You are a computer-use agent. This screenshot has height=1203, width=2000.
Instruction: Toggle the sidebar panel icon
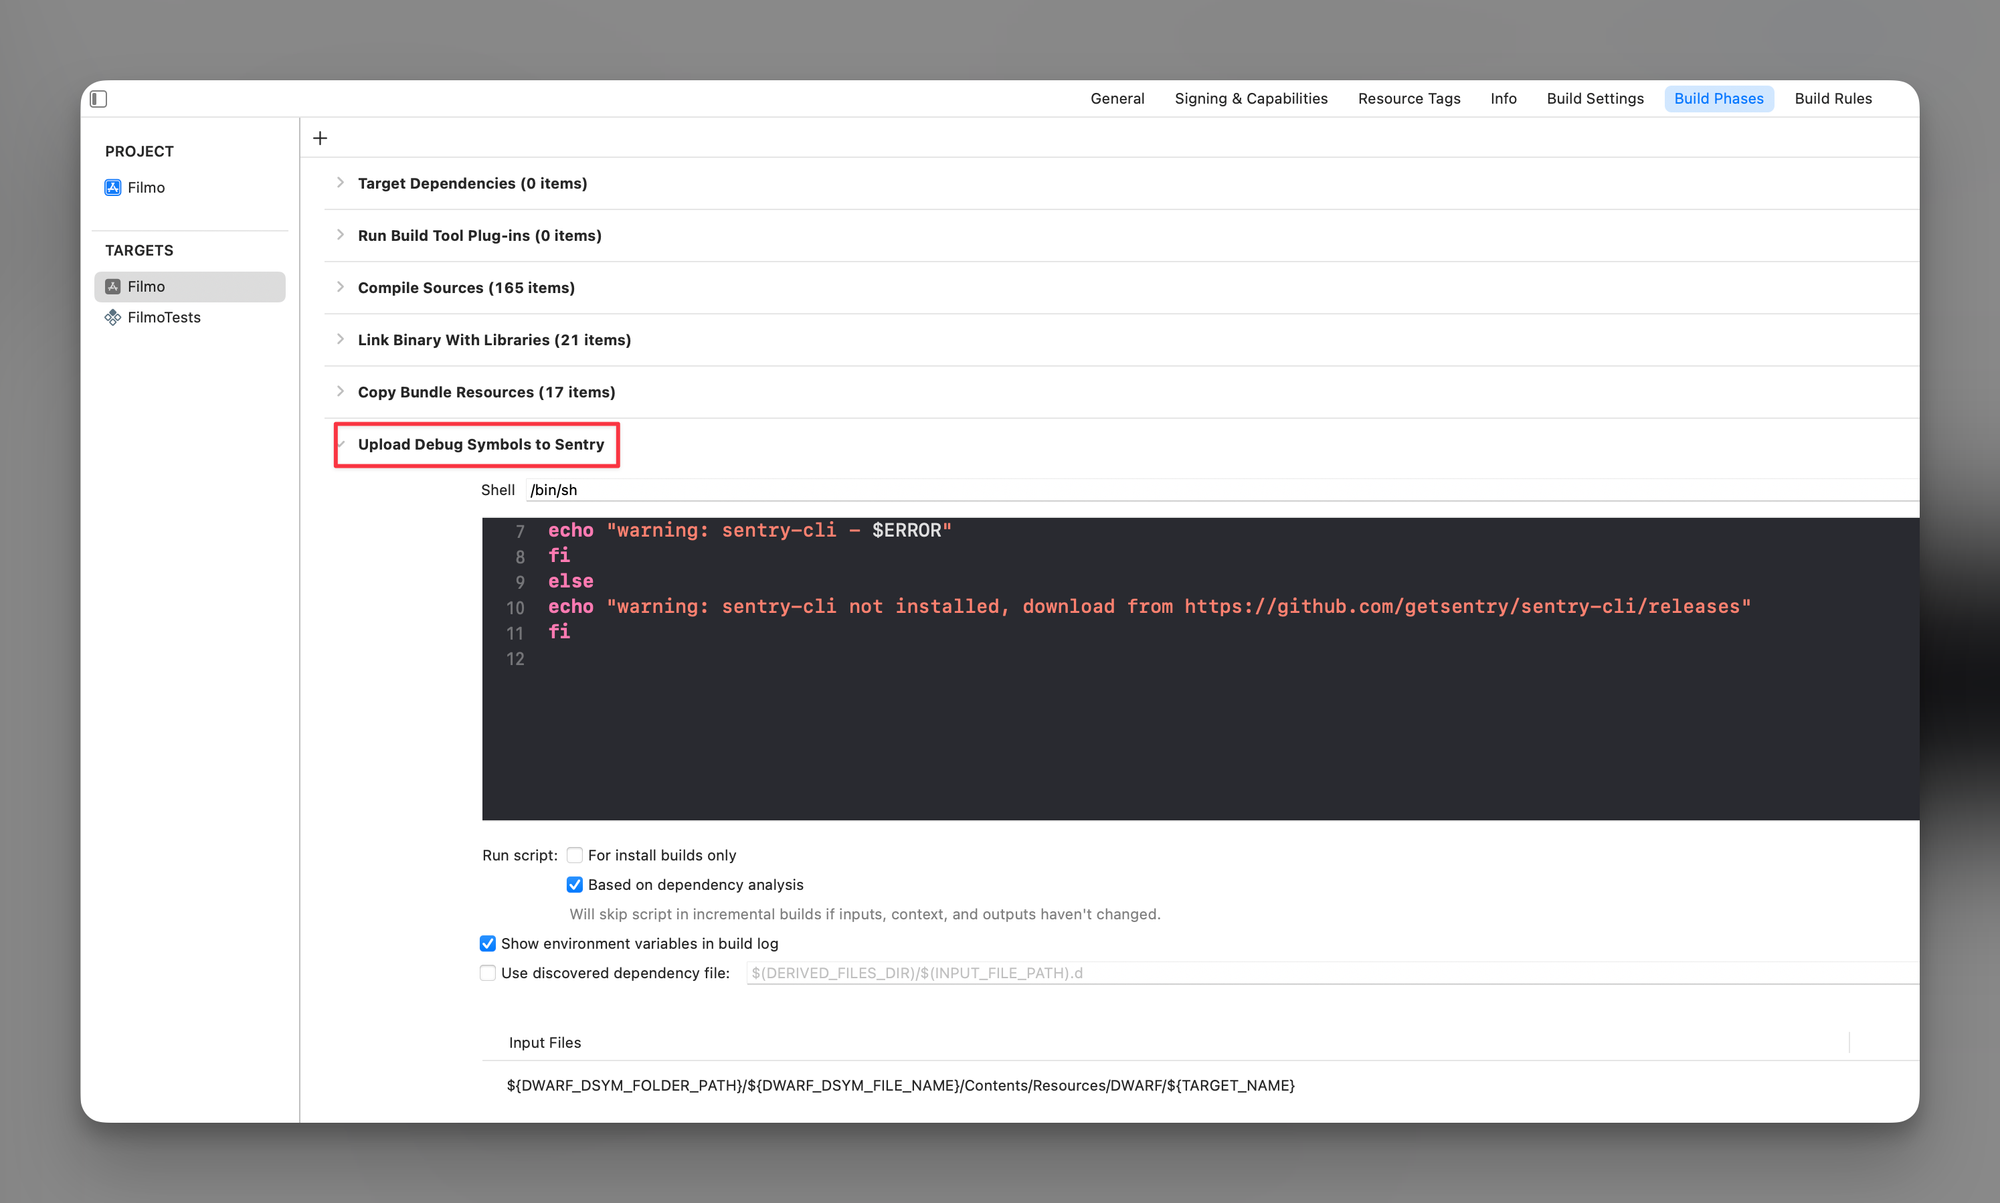coord(99,99)
